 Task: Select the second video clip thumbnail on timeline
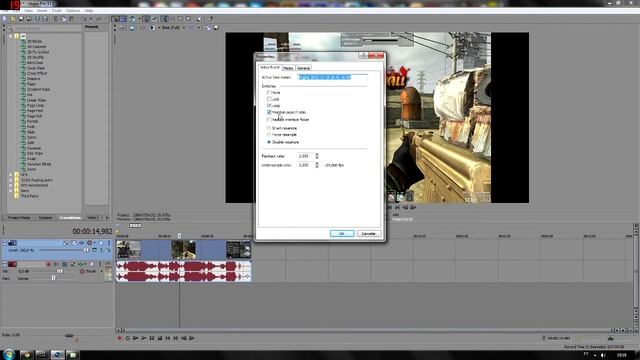coord(183,249)
